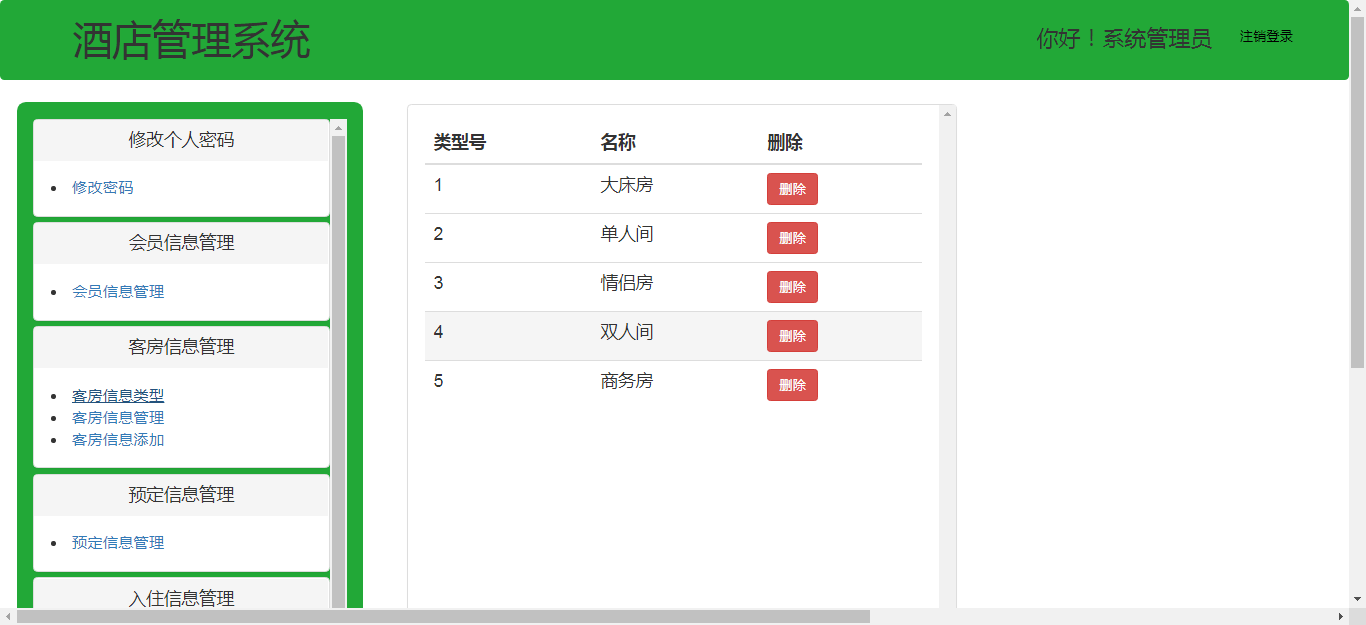Delete the 单人间 room type
The width and height of the screenshot is (1366, 625).
(x=792, y=238)
